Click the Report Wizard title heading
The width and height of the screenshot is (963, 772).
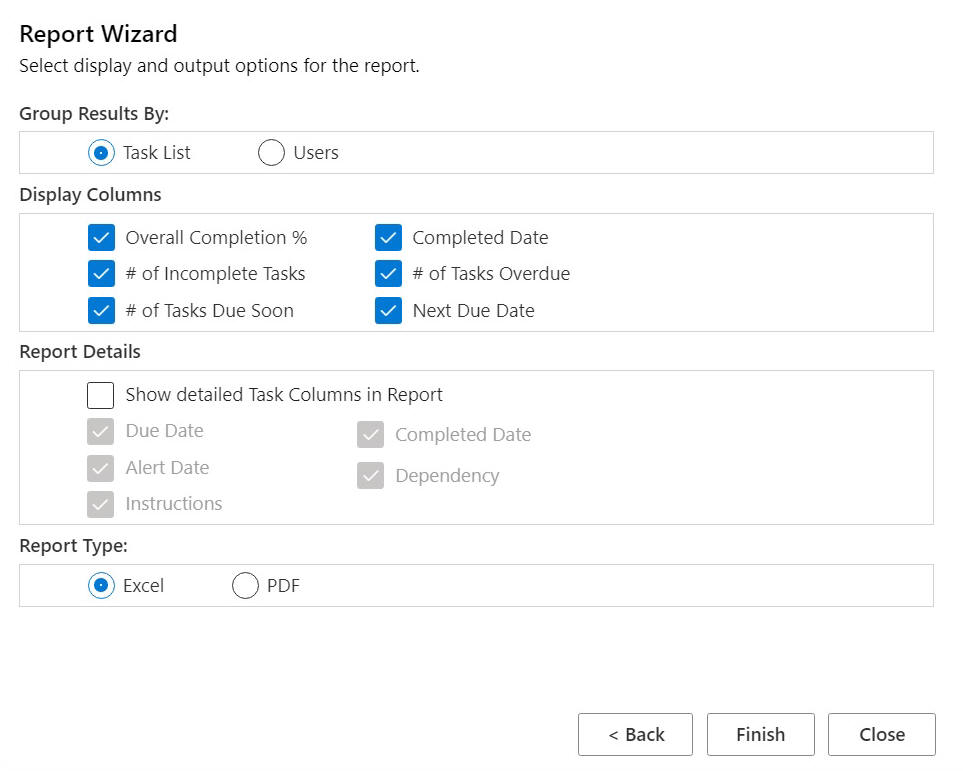coord(98,34)
